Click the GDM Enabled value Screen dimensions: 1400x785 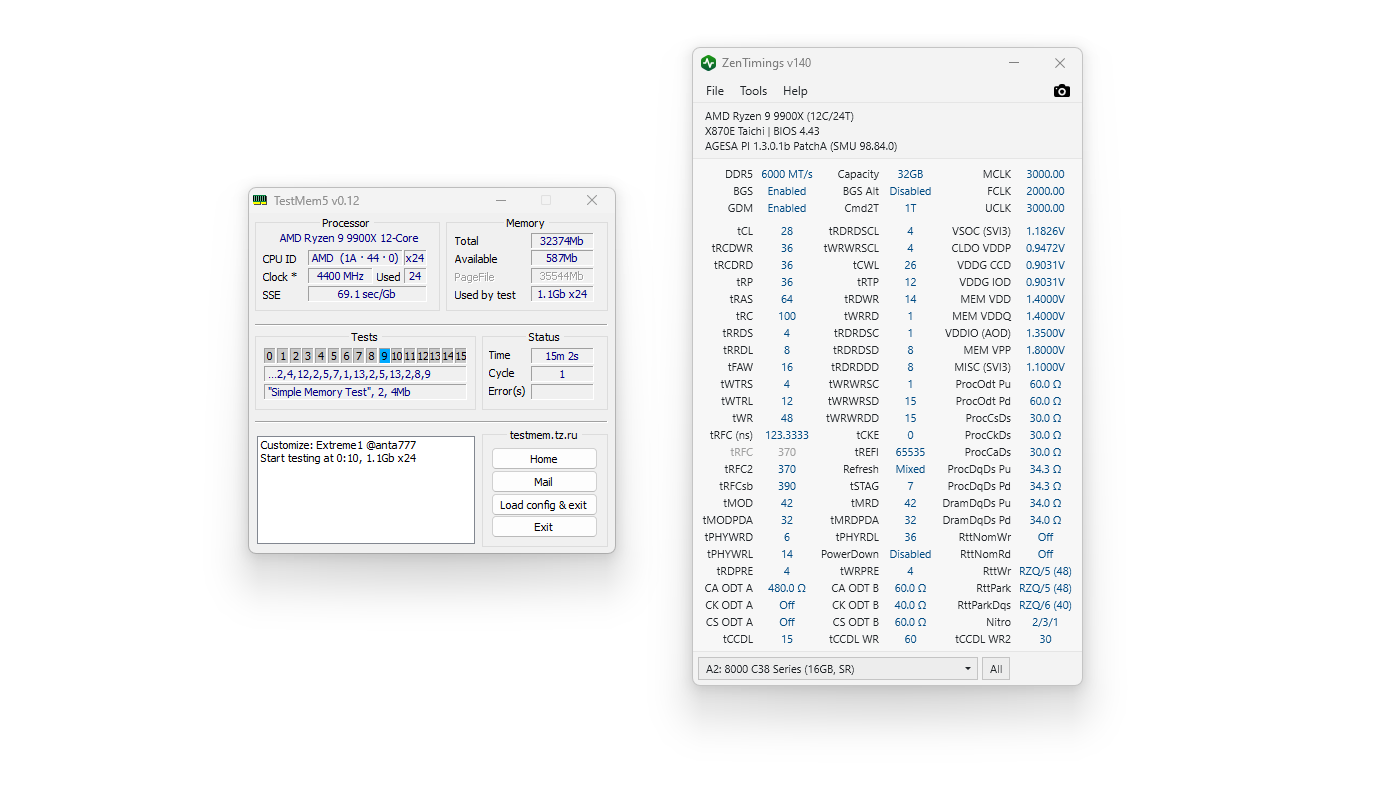(x=787, y=208)
